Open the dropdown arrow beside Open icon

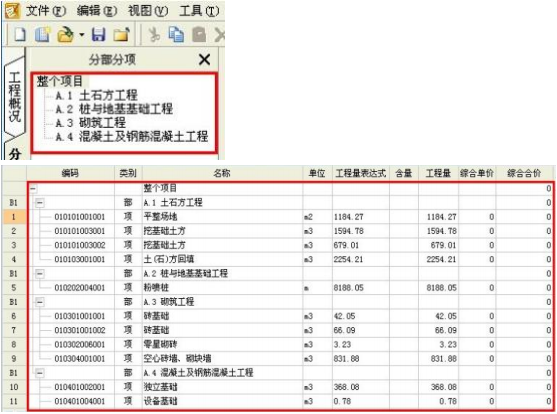point(82,35)
